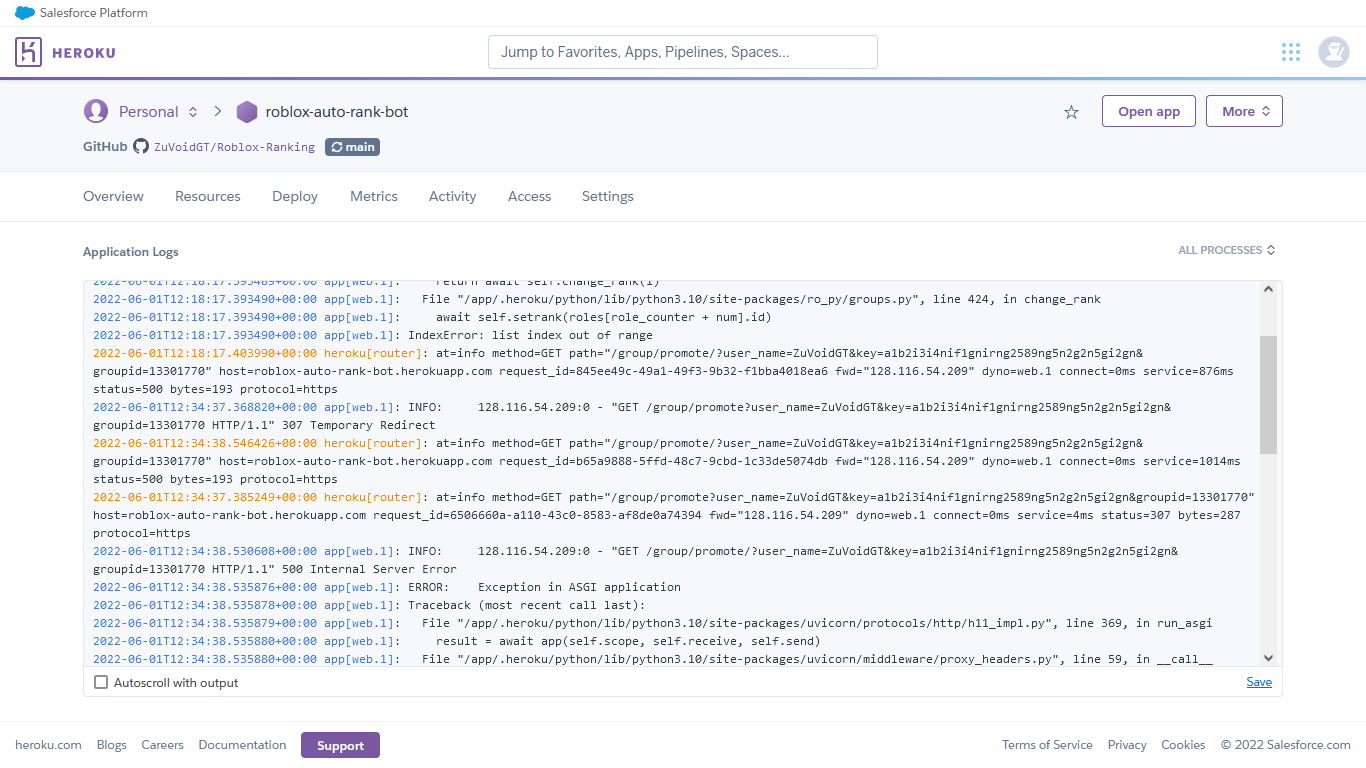Open the Terms of Service link
The image size is (1366, 768).
(1047, 745)
